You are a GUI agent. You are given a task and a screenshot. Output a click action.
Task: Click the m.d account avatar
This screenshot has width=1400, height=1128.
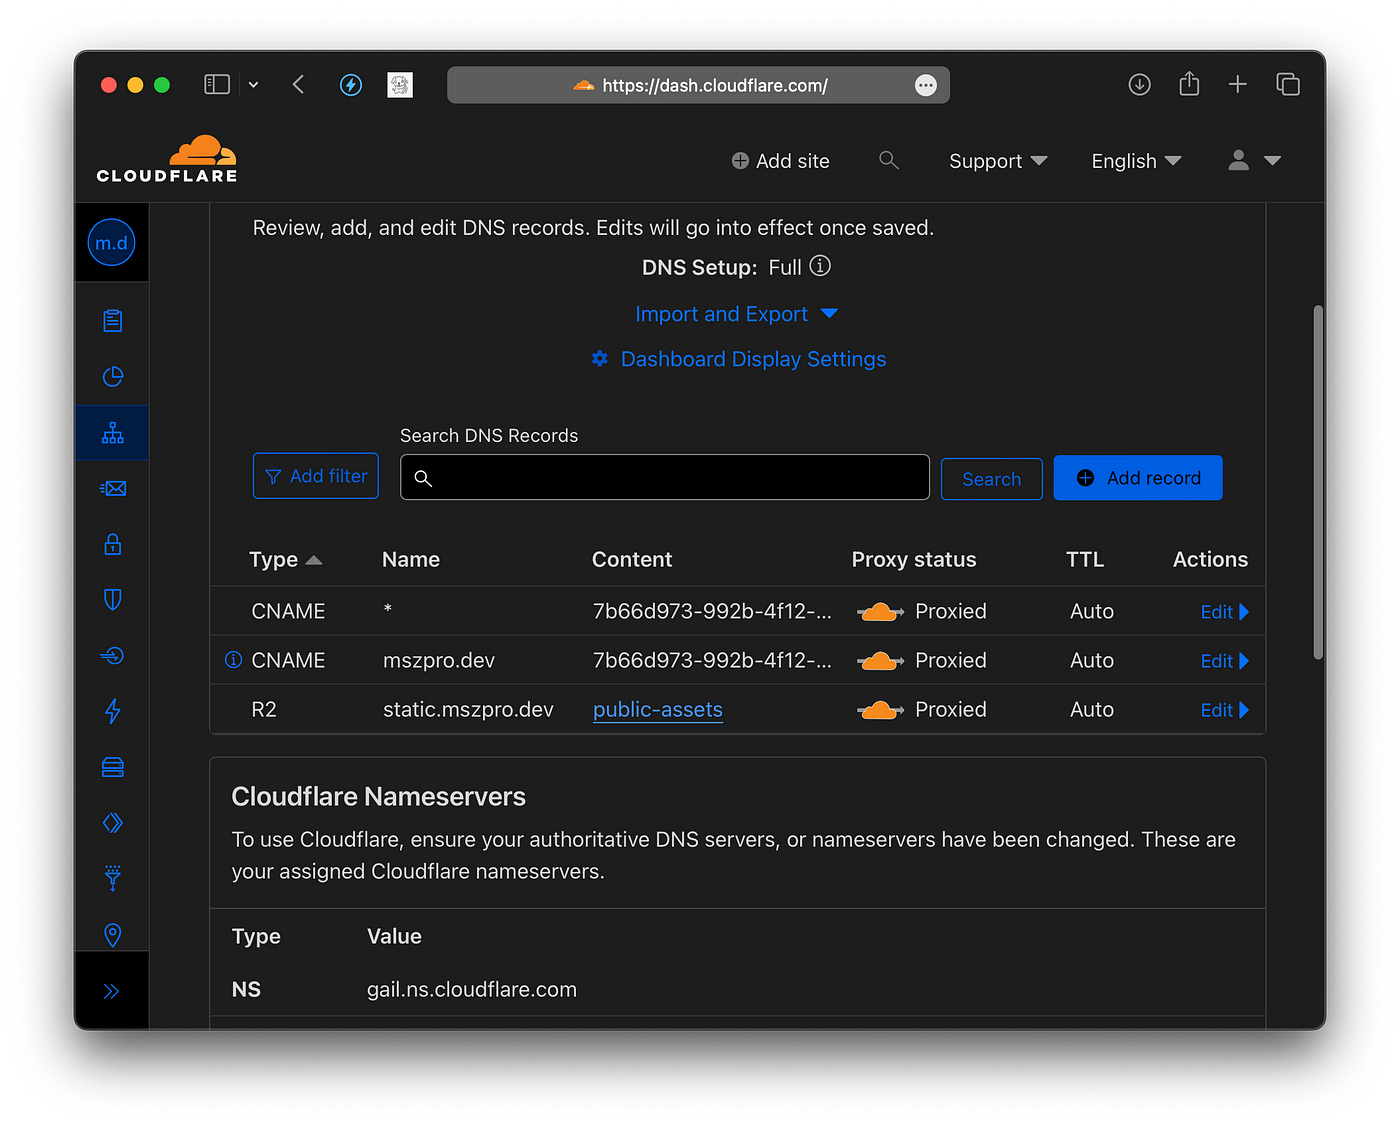pos(111,243)
